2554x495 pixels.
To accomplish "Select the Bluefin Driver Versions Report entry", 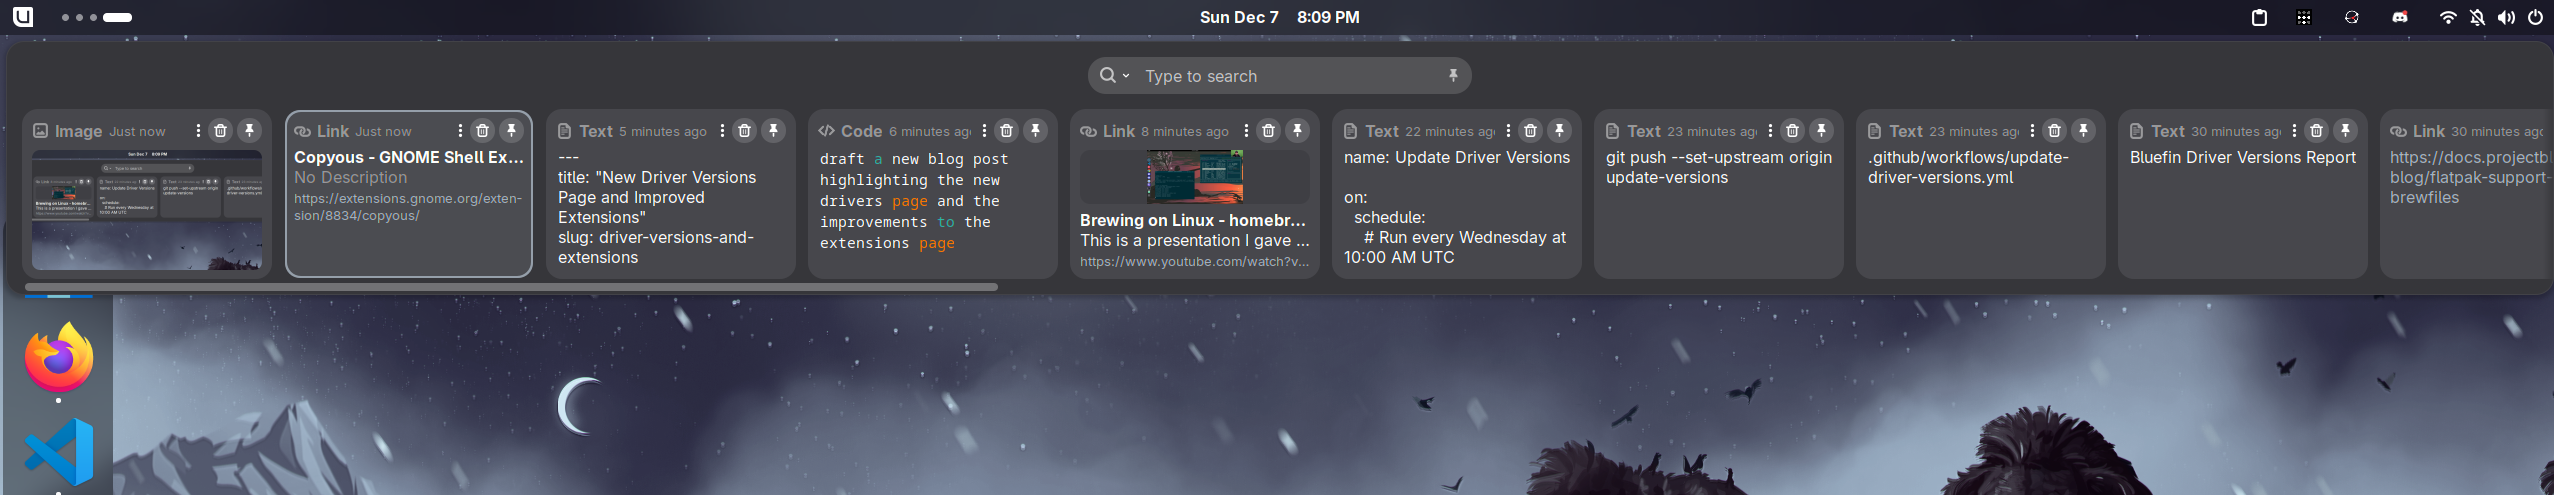I will coord(2242,200).
